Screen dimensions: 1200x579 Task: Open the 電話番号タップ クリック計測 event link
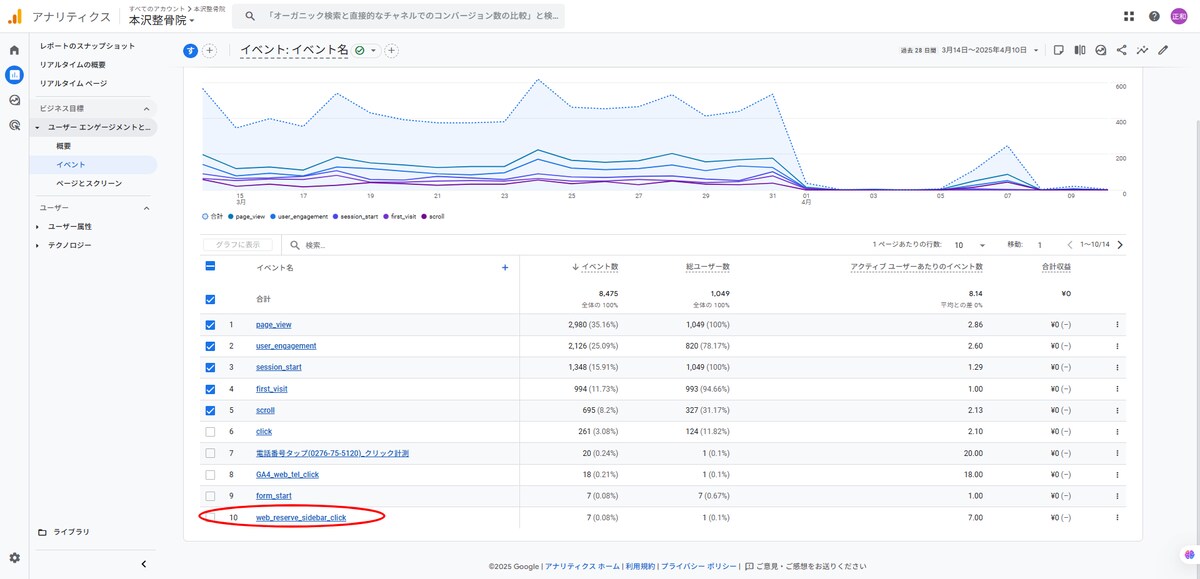point(332,453)
